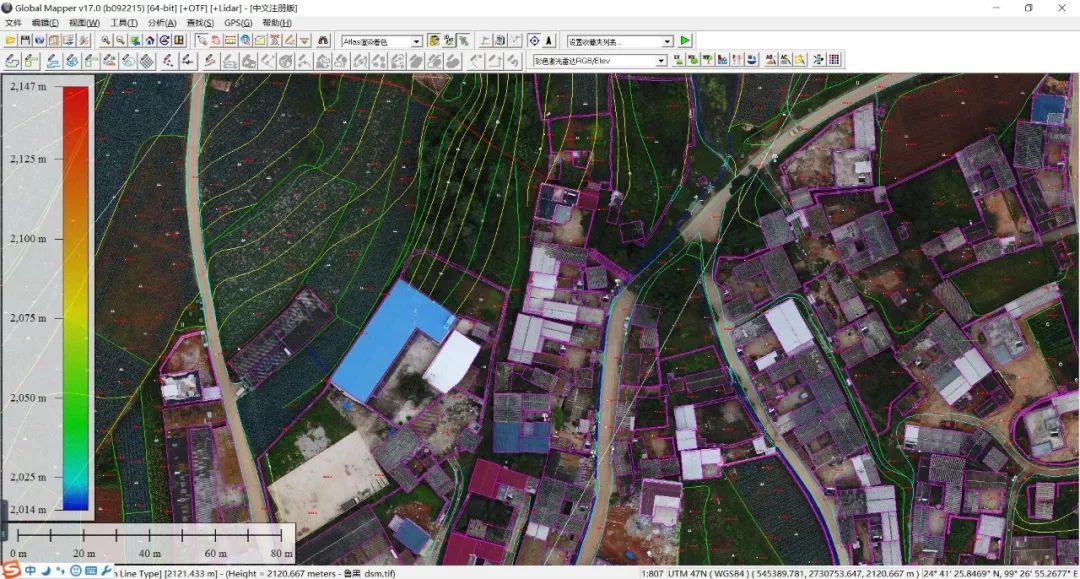Viewport: 1080px width, 579px height.
Task: Open the 文件 (File) menu
Action: (13, 22)
